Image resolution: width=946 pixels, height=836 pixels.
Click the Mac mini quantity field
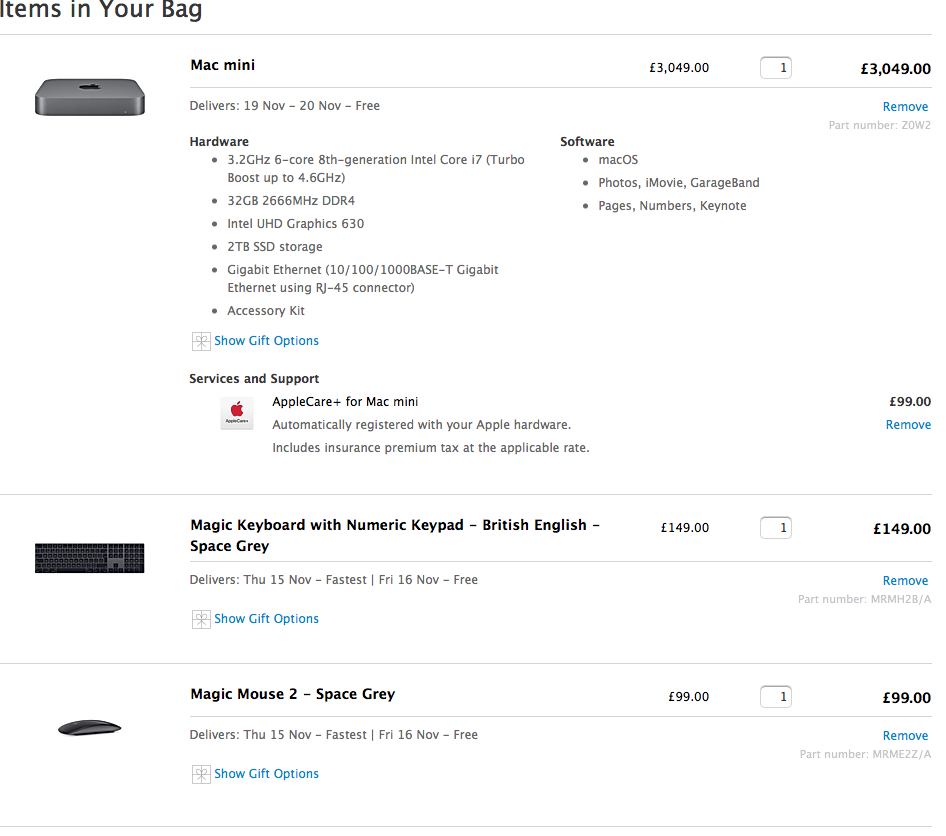click(x=776, y=68)
